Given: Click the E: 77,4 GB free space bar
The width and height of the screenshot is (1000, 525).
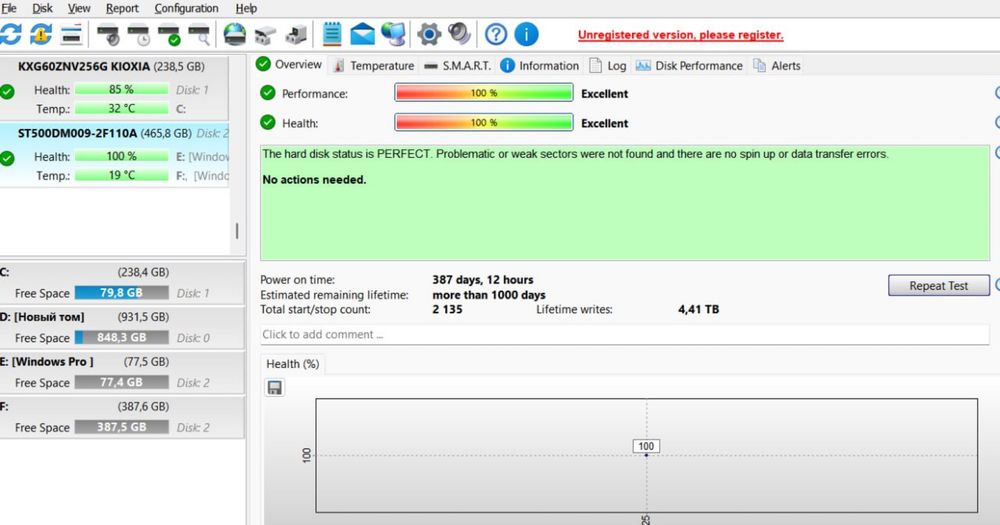Looking at the screenshot, I should tap(121, 382).
